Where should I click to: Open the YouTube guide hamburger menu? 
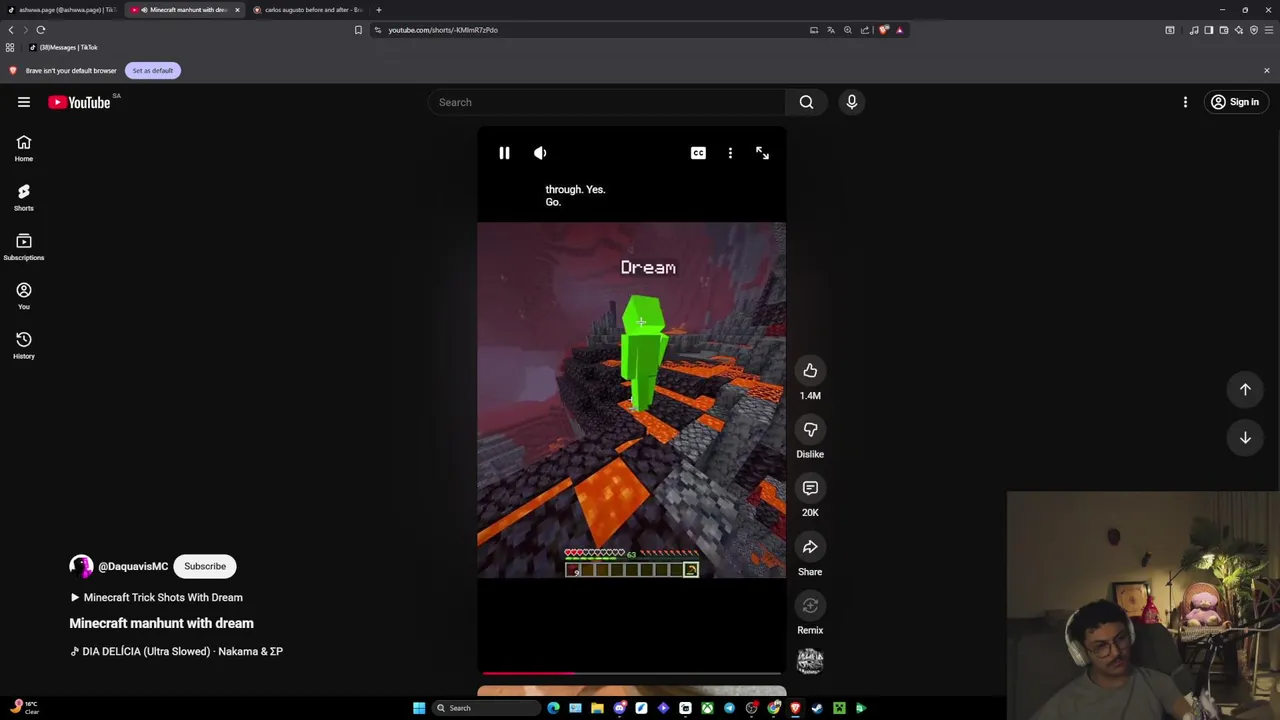pyautogui.click(x=24, y=102)
